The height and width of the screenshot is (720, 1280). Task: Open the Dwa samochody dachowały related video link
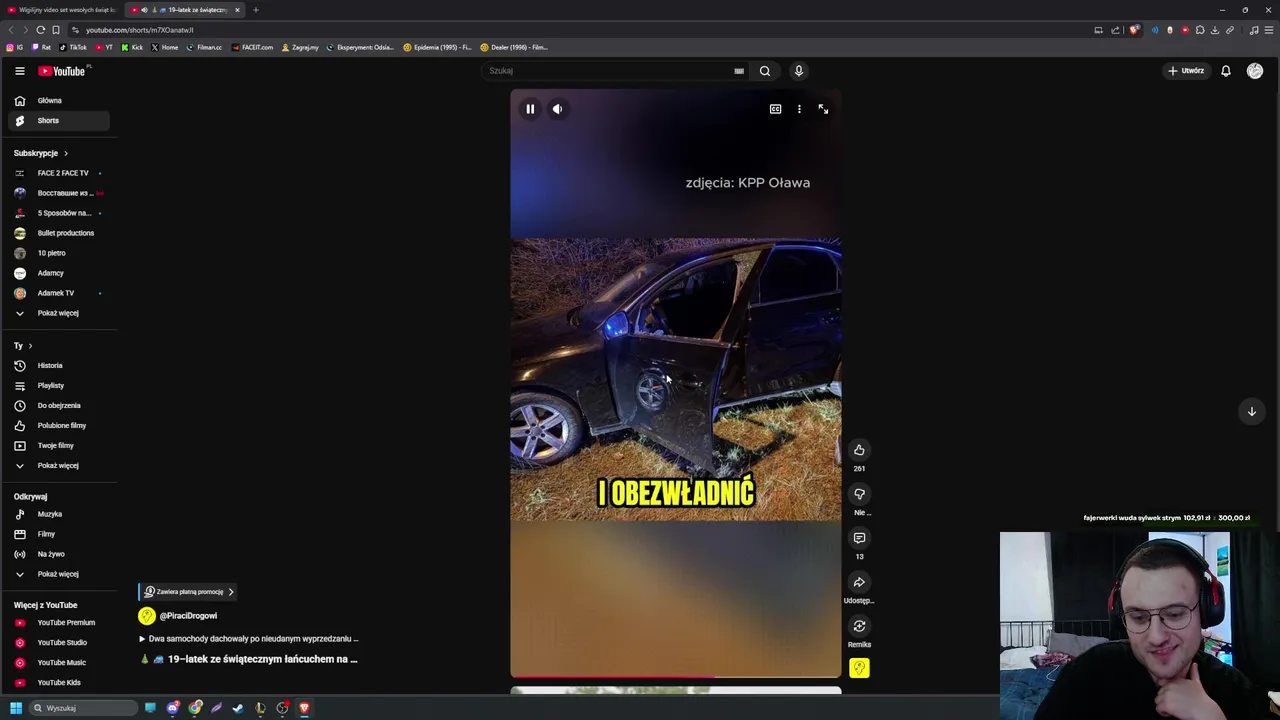coord(248,639)
